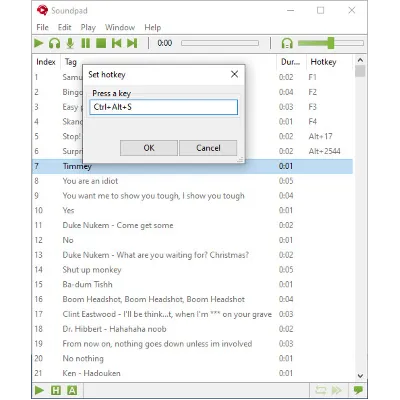Viewport: 400px width, 400px height.
Task: Click the scroll down arrow of list
Action: [360, 376]
